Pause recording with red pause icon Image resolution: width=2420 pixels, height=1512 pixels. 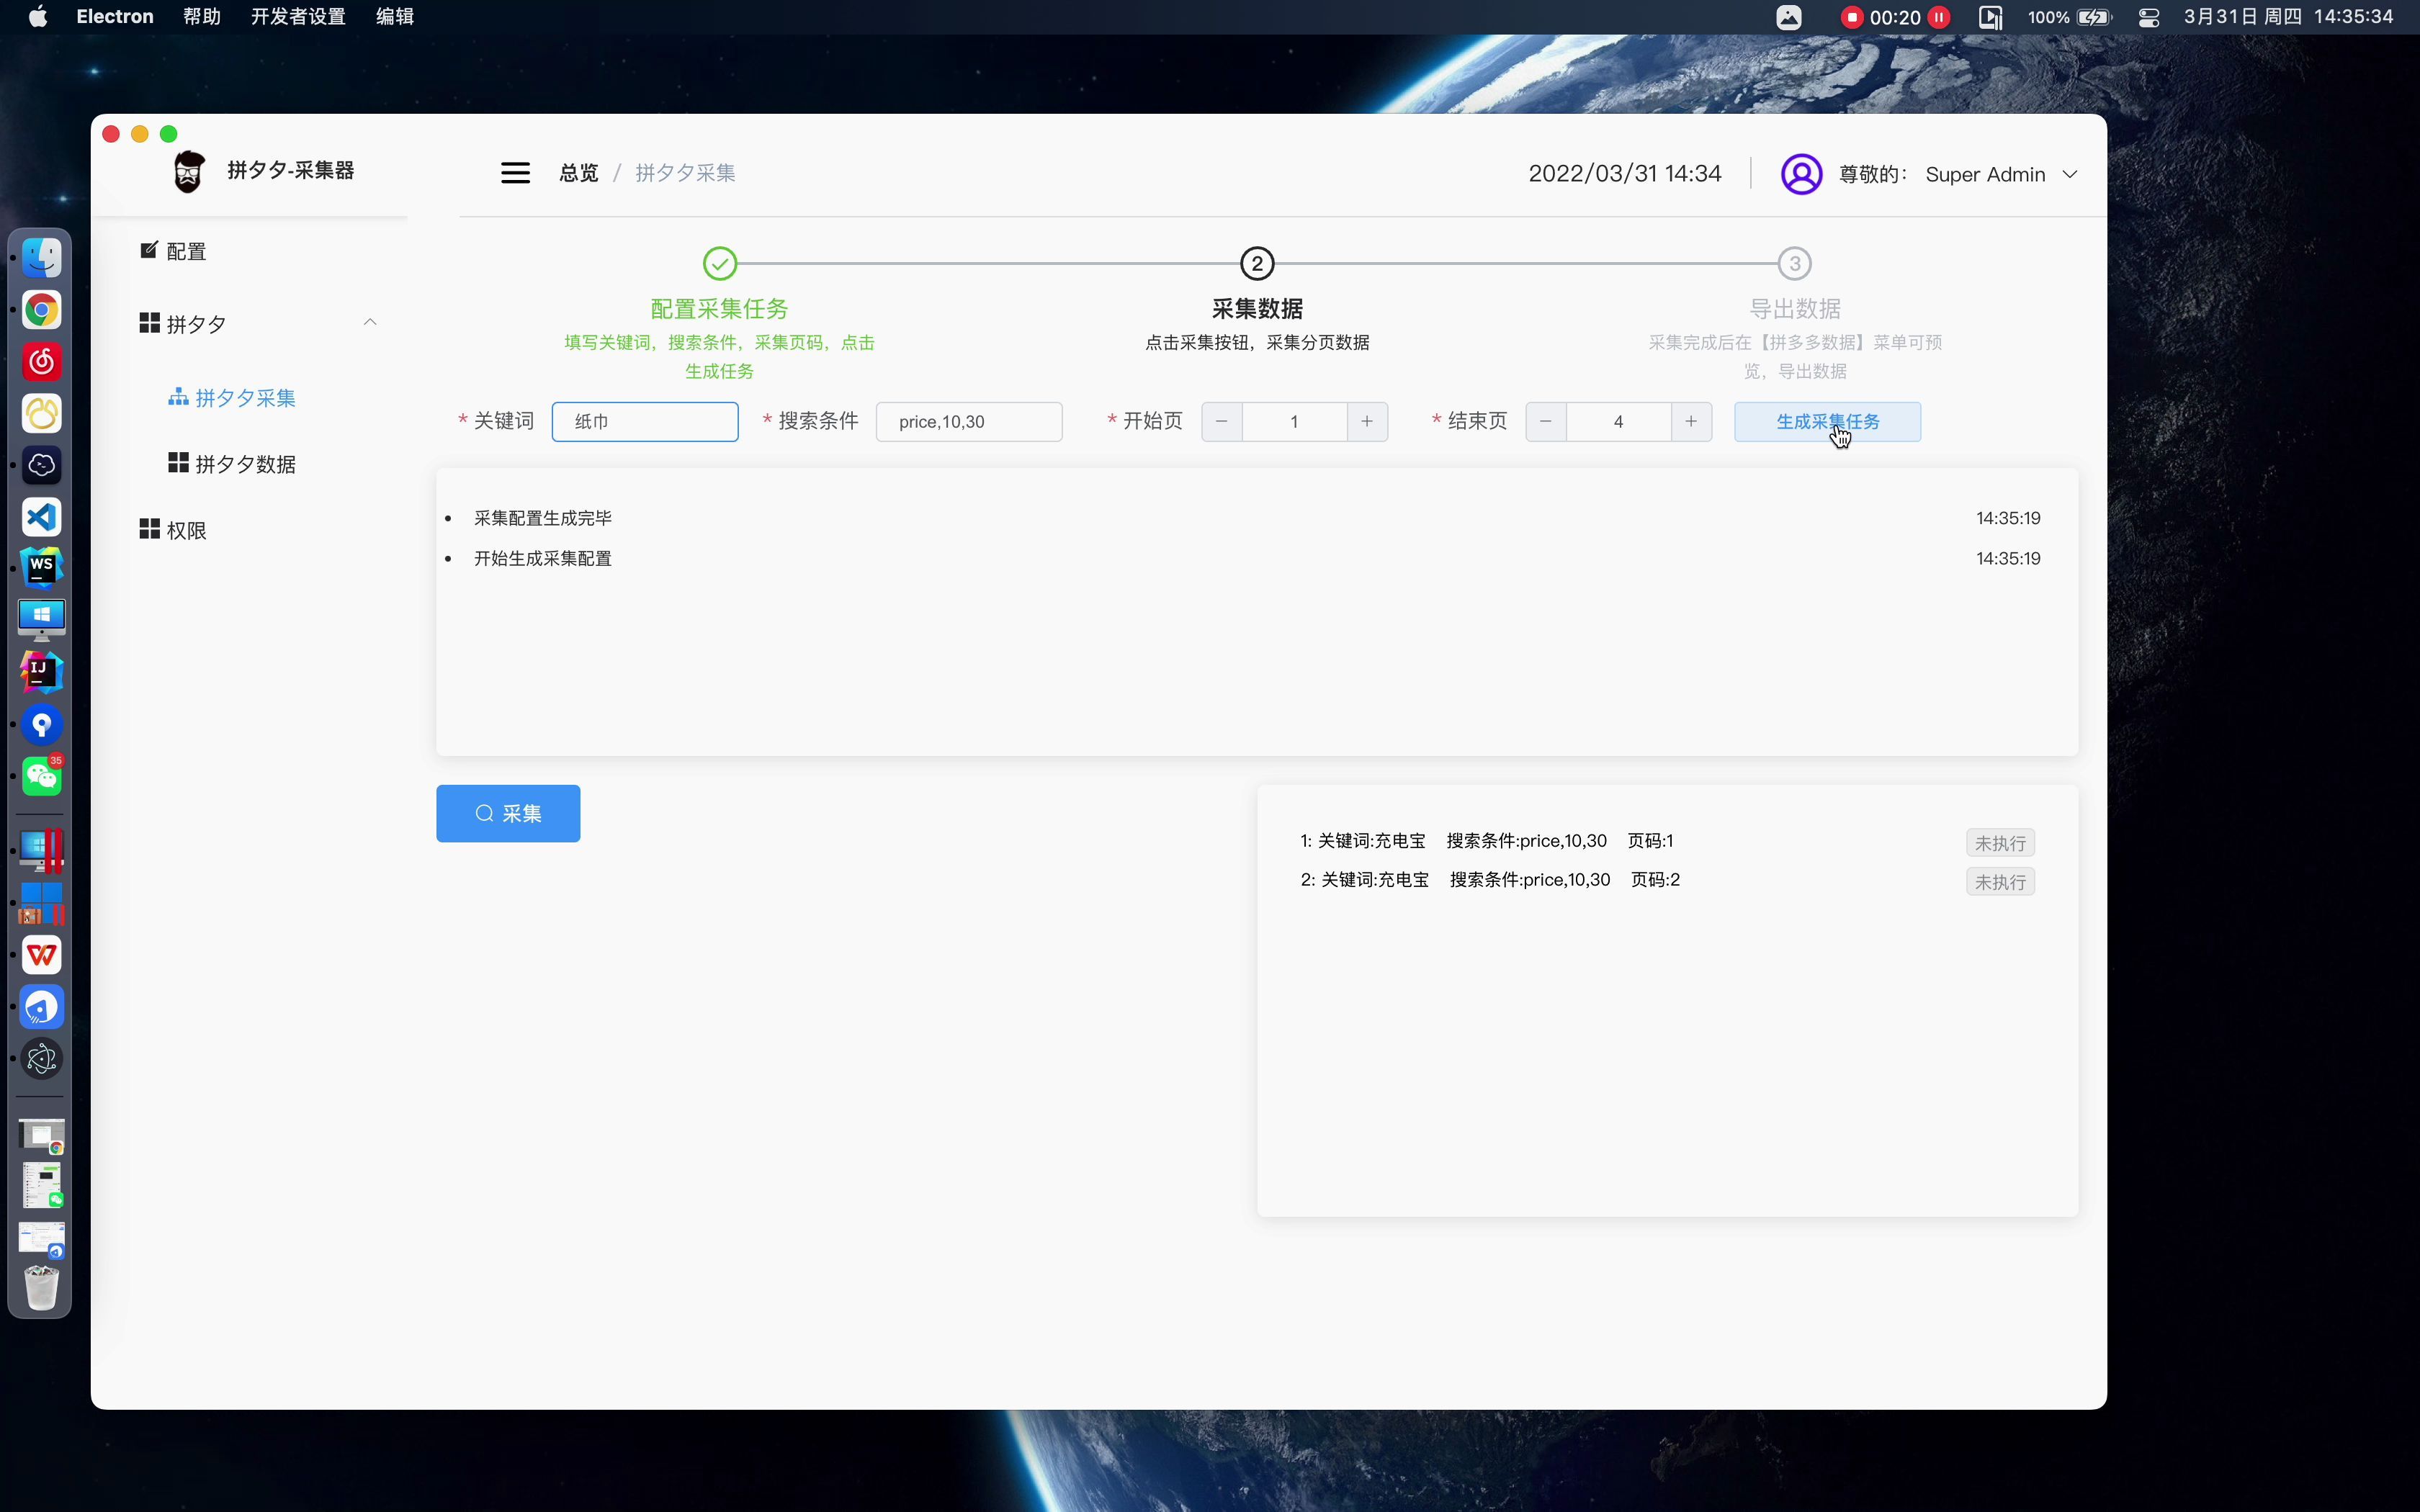click(x=1939, y=17)
